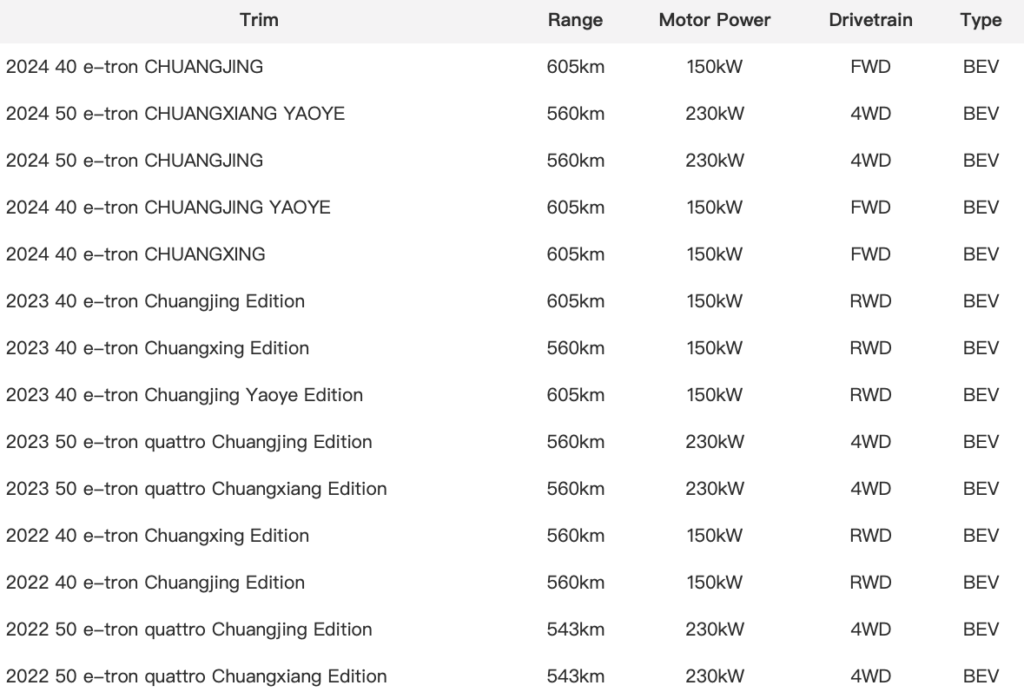Click the Trim column header
The image size is (1024, 692).
[x=259, y=20]
